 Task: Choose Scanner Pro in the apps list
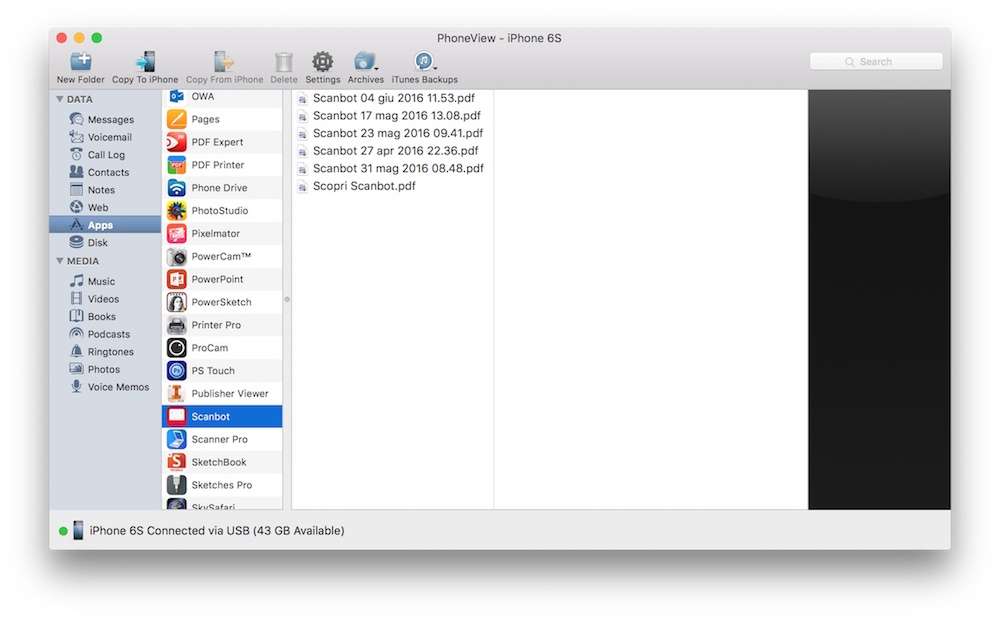(x=219, y=439)
